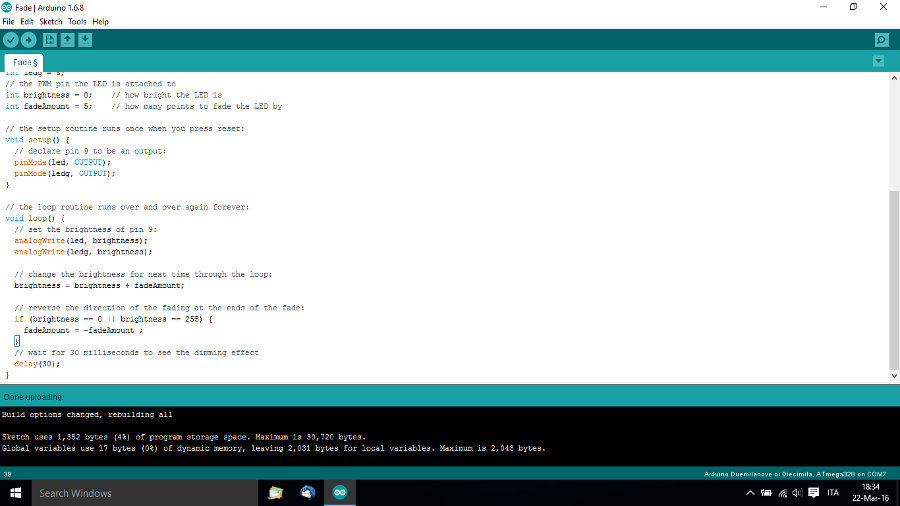Click the Arduino logo in title bar
The height and width of the screenshot is (506, 900).
coord(6,7)
